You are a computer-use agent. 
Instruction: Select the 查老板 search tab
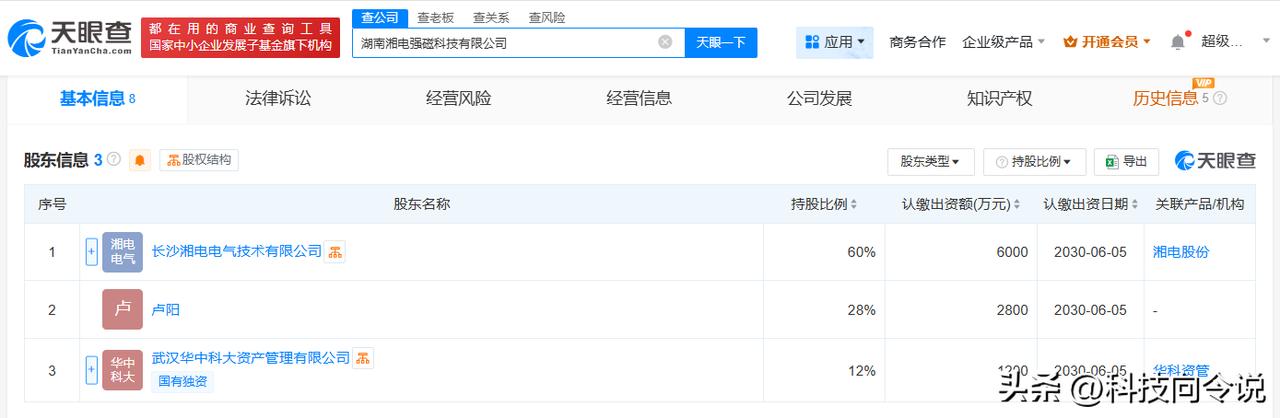point(435,17)
